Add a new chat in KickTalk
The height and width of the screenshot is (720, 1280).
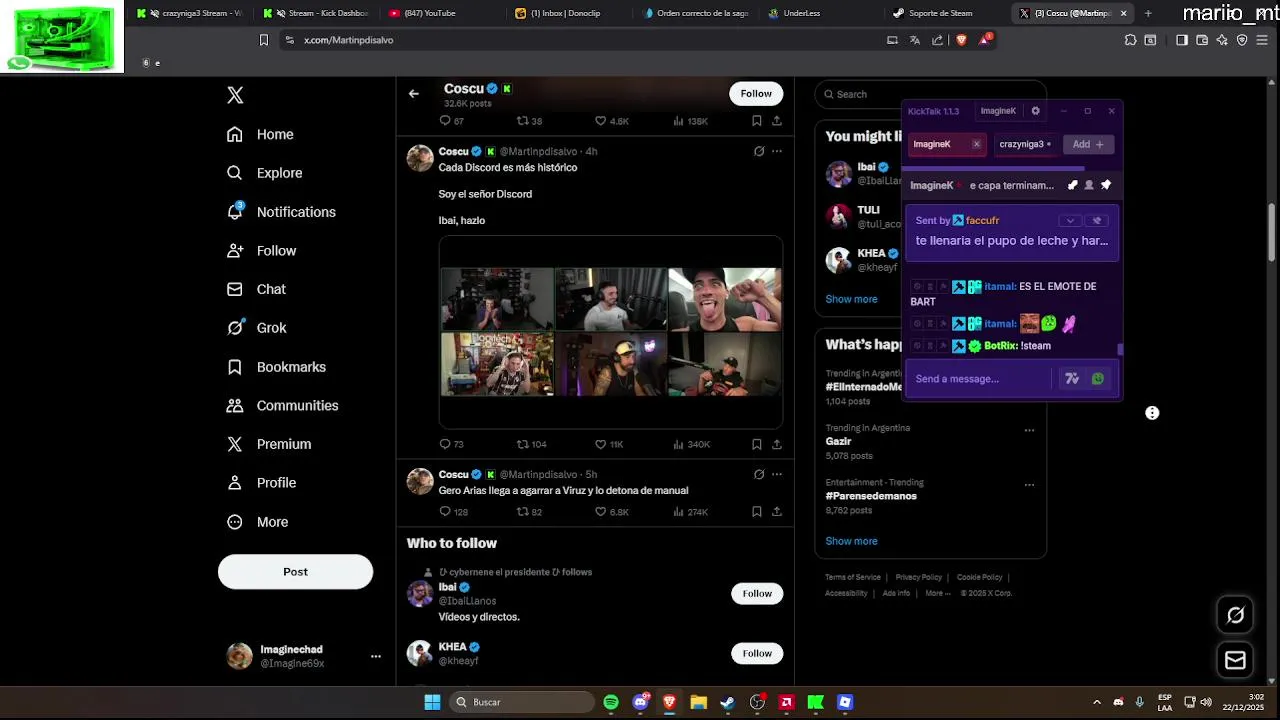pyautogui.click(x=1088, y=144)
